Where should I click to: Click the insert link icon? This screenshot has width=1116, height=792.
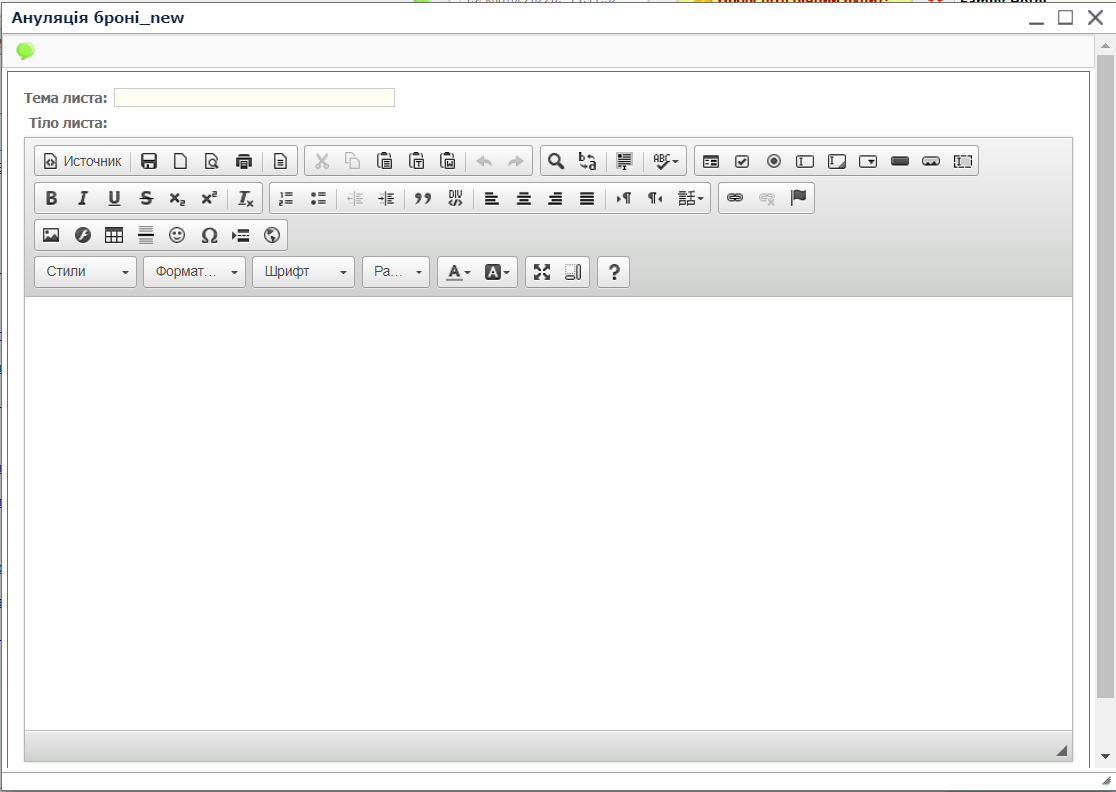(735, 198)
